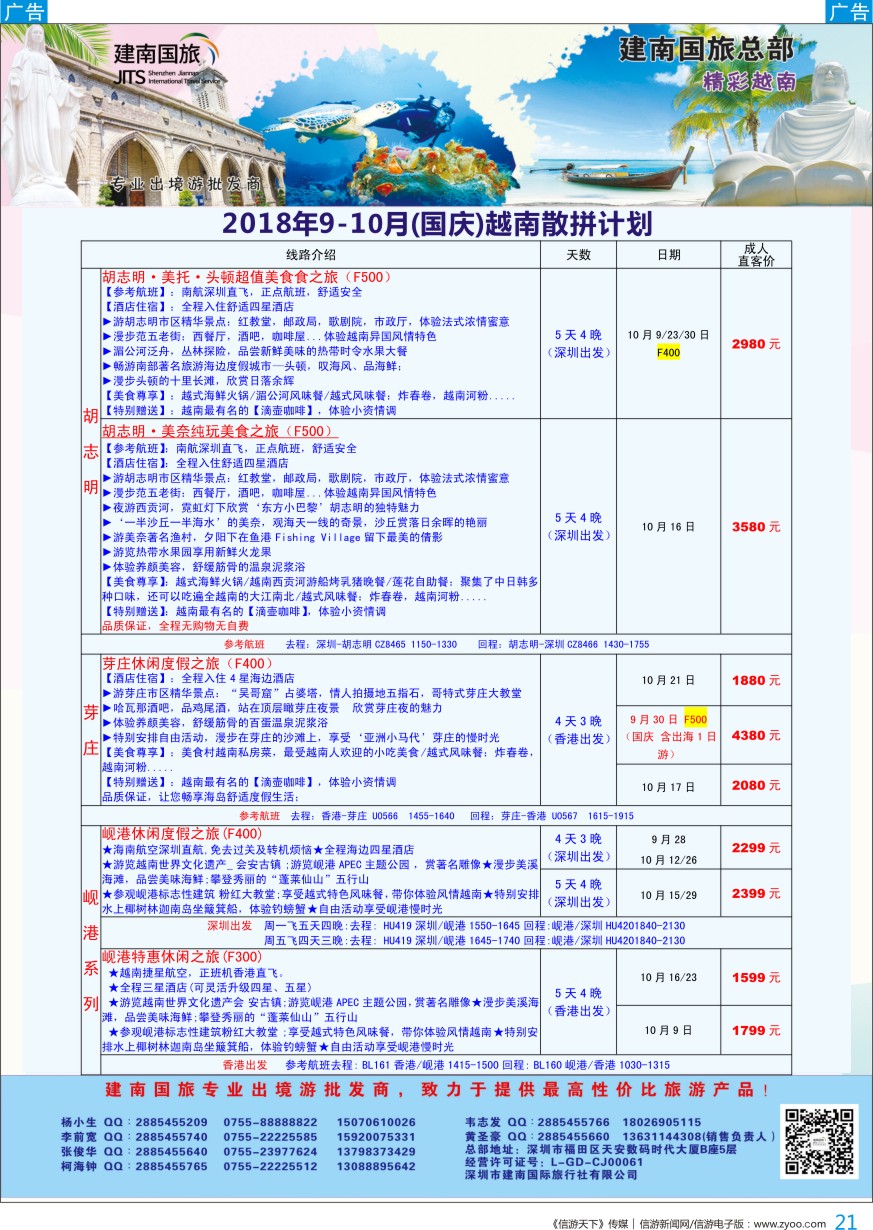873x1230 pixels.
Task: Click contact 张俊华 QQ:2885455640
Action: (x=134, y=1151)
